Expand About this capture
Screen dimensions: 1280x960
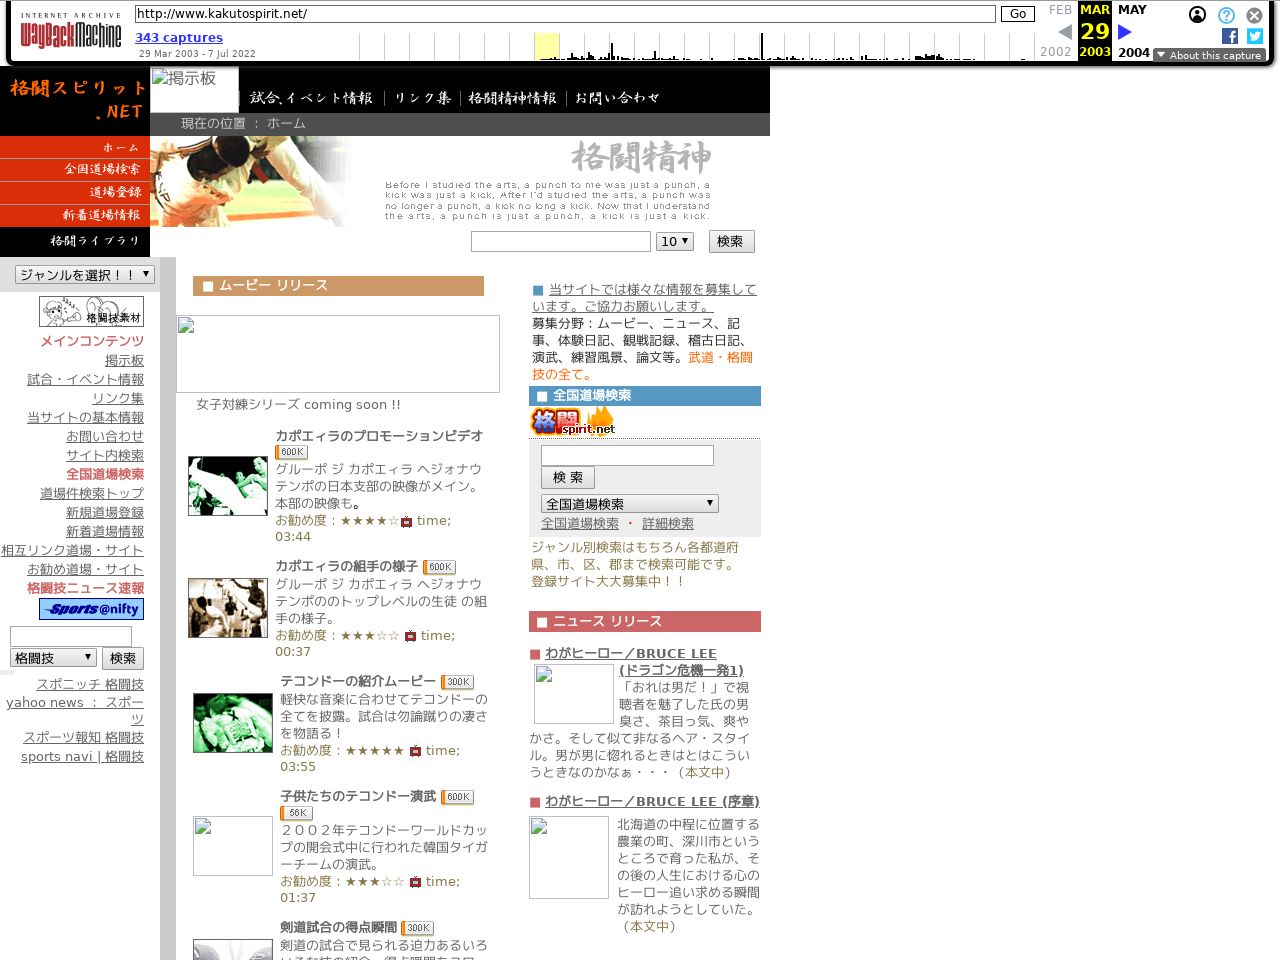(1208, 55)
